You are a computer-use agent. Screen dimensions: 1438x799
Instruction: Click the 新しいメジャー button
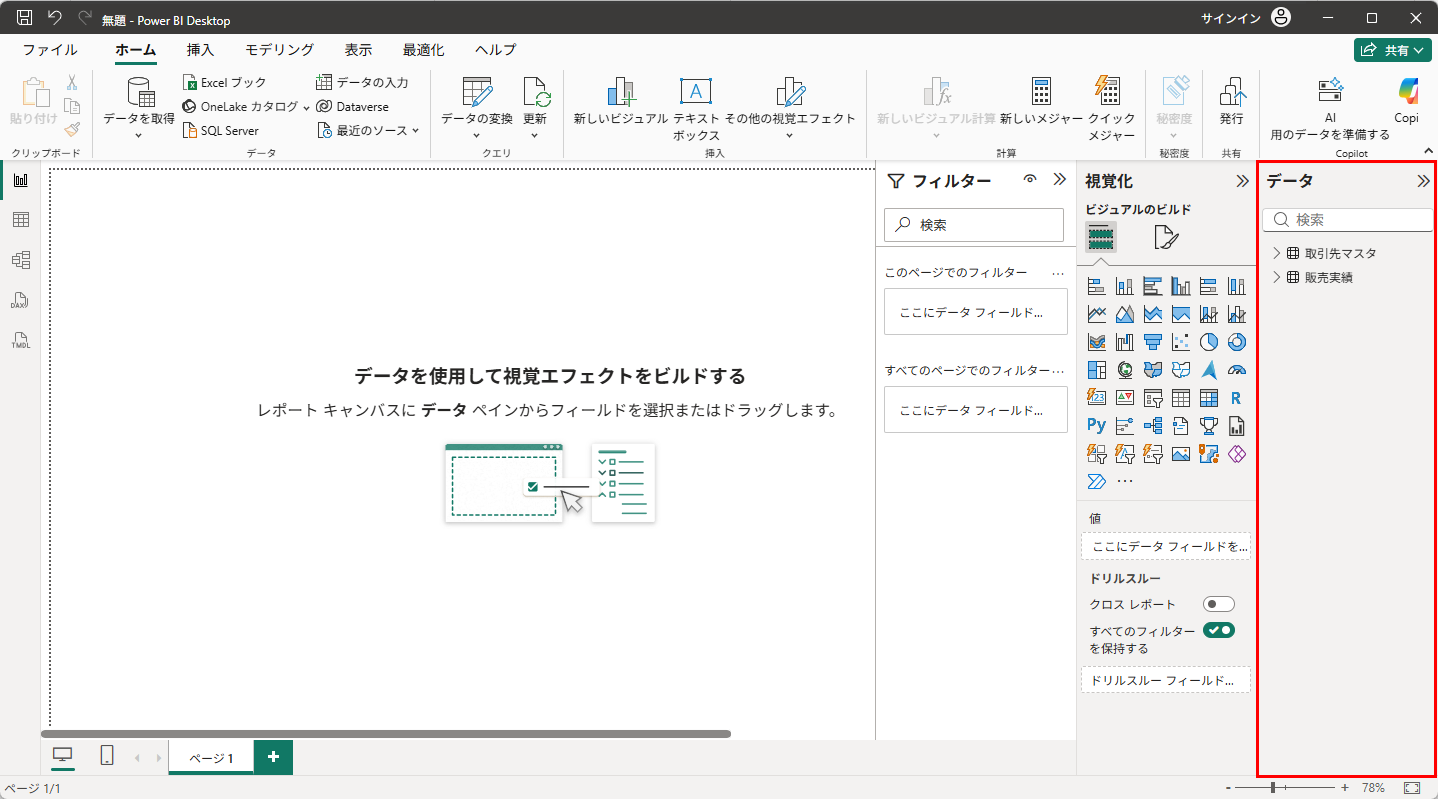tap(1041, 101)
